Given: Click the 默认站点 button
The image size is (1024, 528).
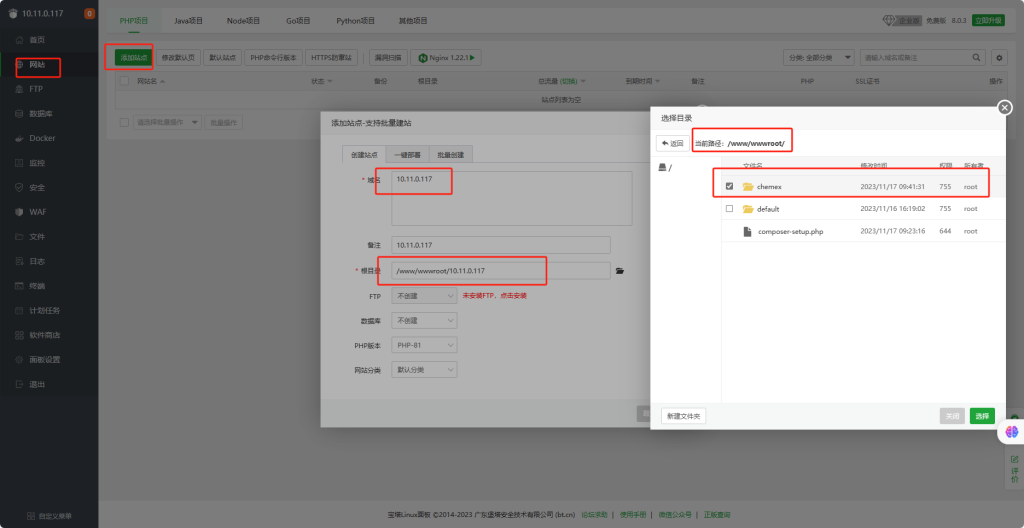Looking at the screenshot, I should tap(223, 58).
